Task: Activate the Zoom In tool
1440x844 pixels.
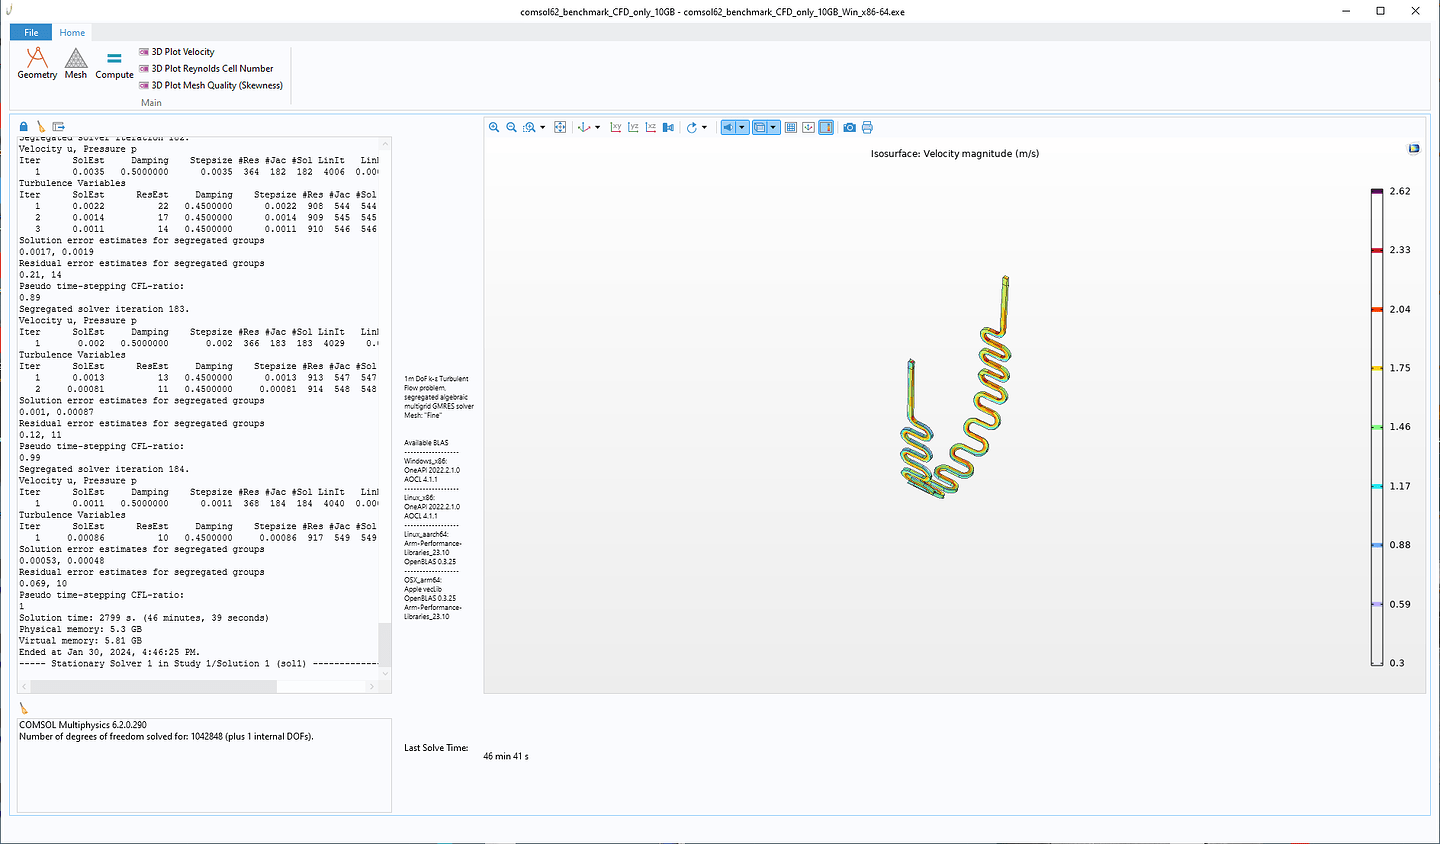Action: [494, 127]
